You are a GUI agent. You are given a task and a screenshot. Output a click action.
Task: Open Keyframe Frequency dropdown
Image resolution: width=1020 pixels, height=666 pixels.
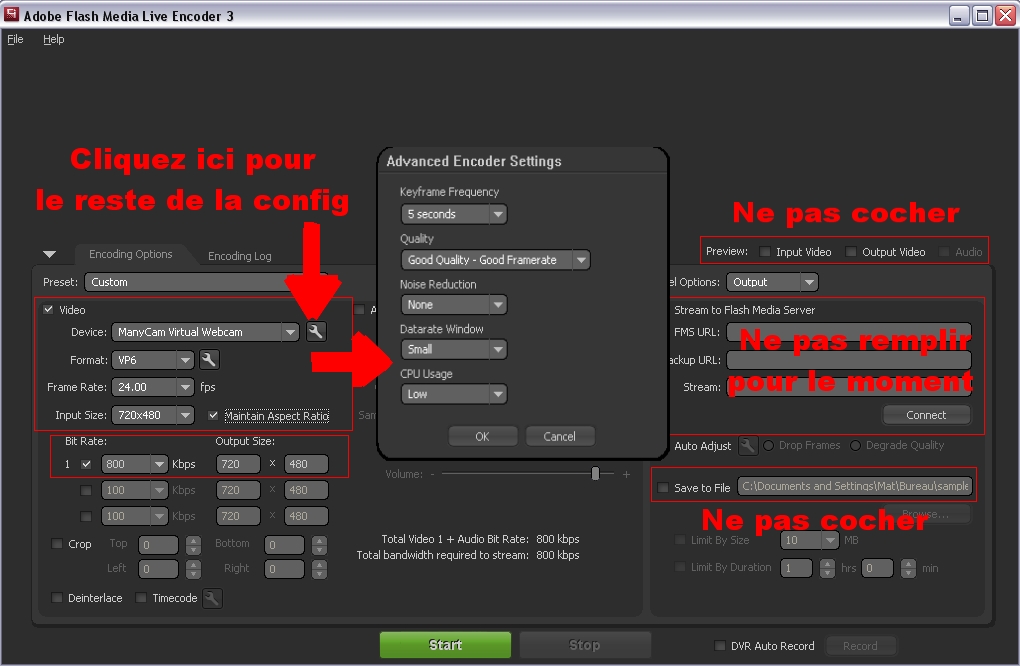pyautogui.click(x=453, y=214)
